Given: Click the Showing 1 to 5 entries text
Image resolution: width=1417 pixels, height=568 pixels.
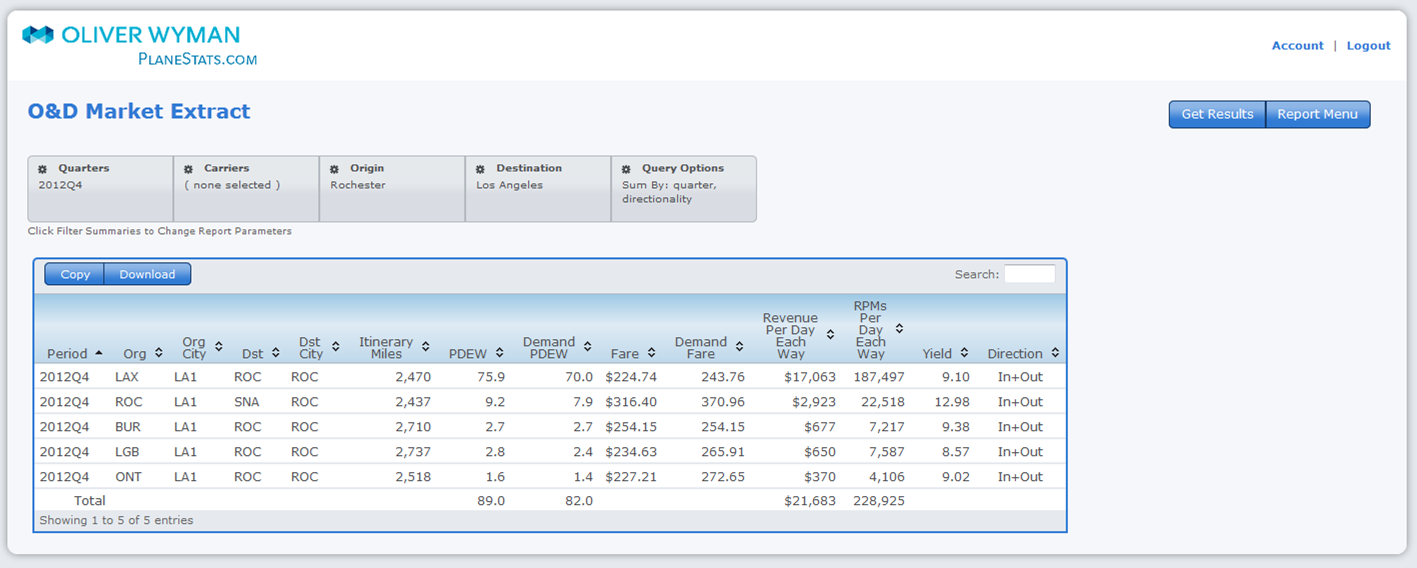Looking at the screenshot, I should pos(117,521).
